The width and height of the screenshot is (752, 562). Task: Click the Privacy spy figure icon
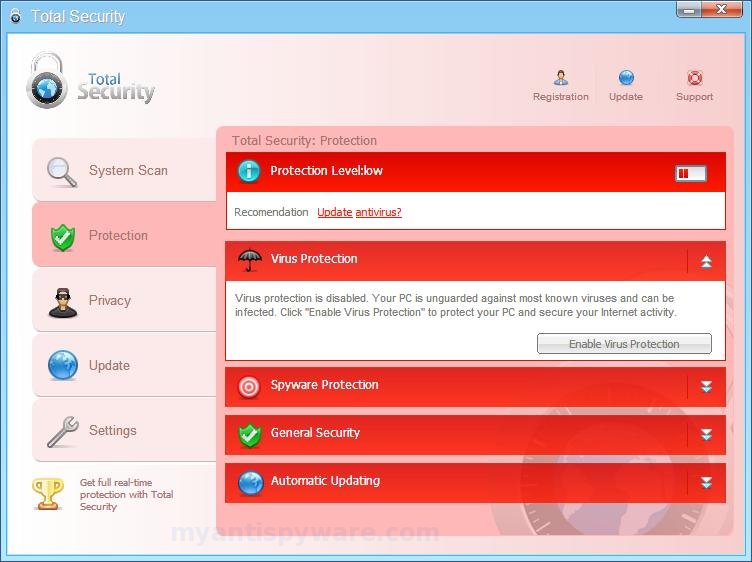pyautogui.click(x=63, y=303)
